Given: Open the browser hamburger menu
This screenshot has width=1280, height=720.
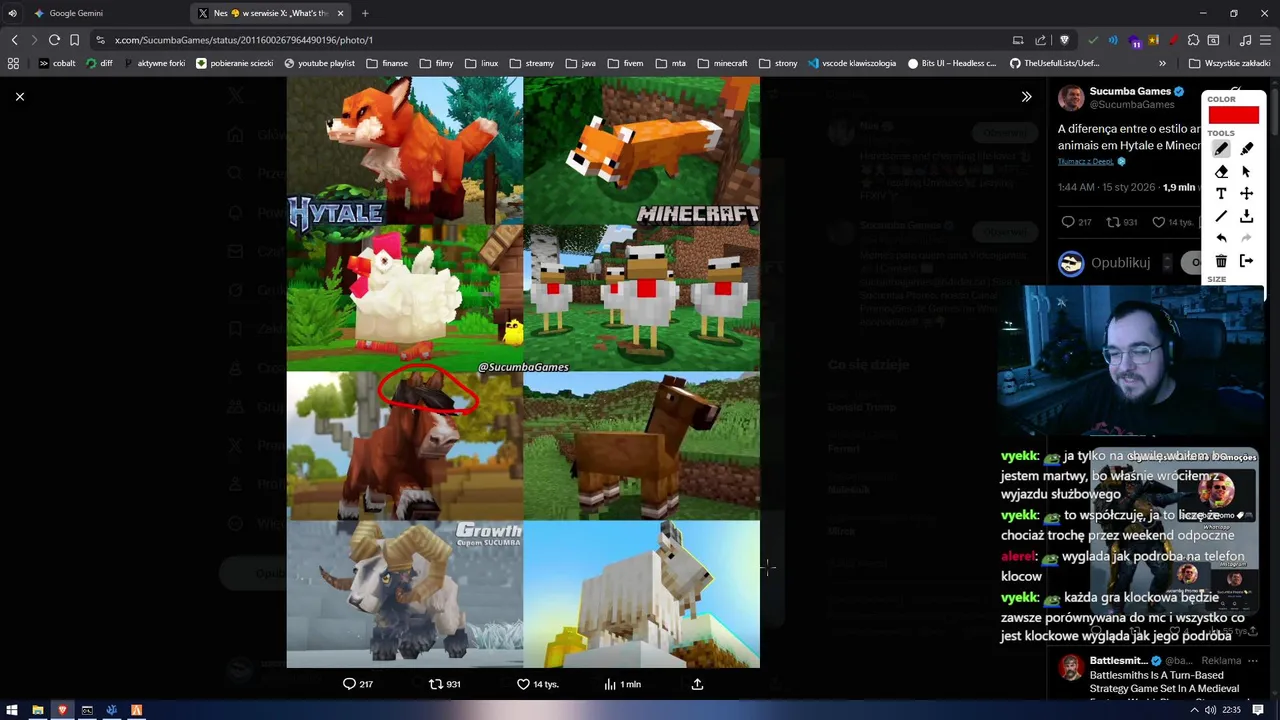Looking at the screenshot, I should [x=1265, y=40].
